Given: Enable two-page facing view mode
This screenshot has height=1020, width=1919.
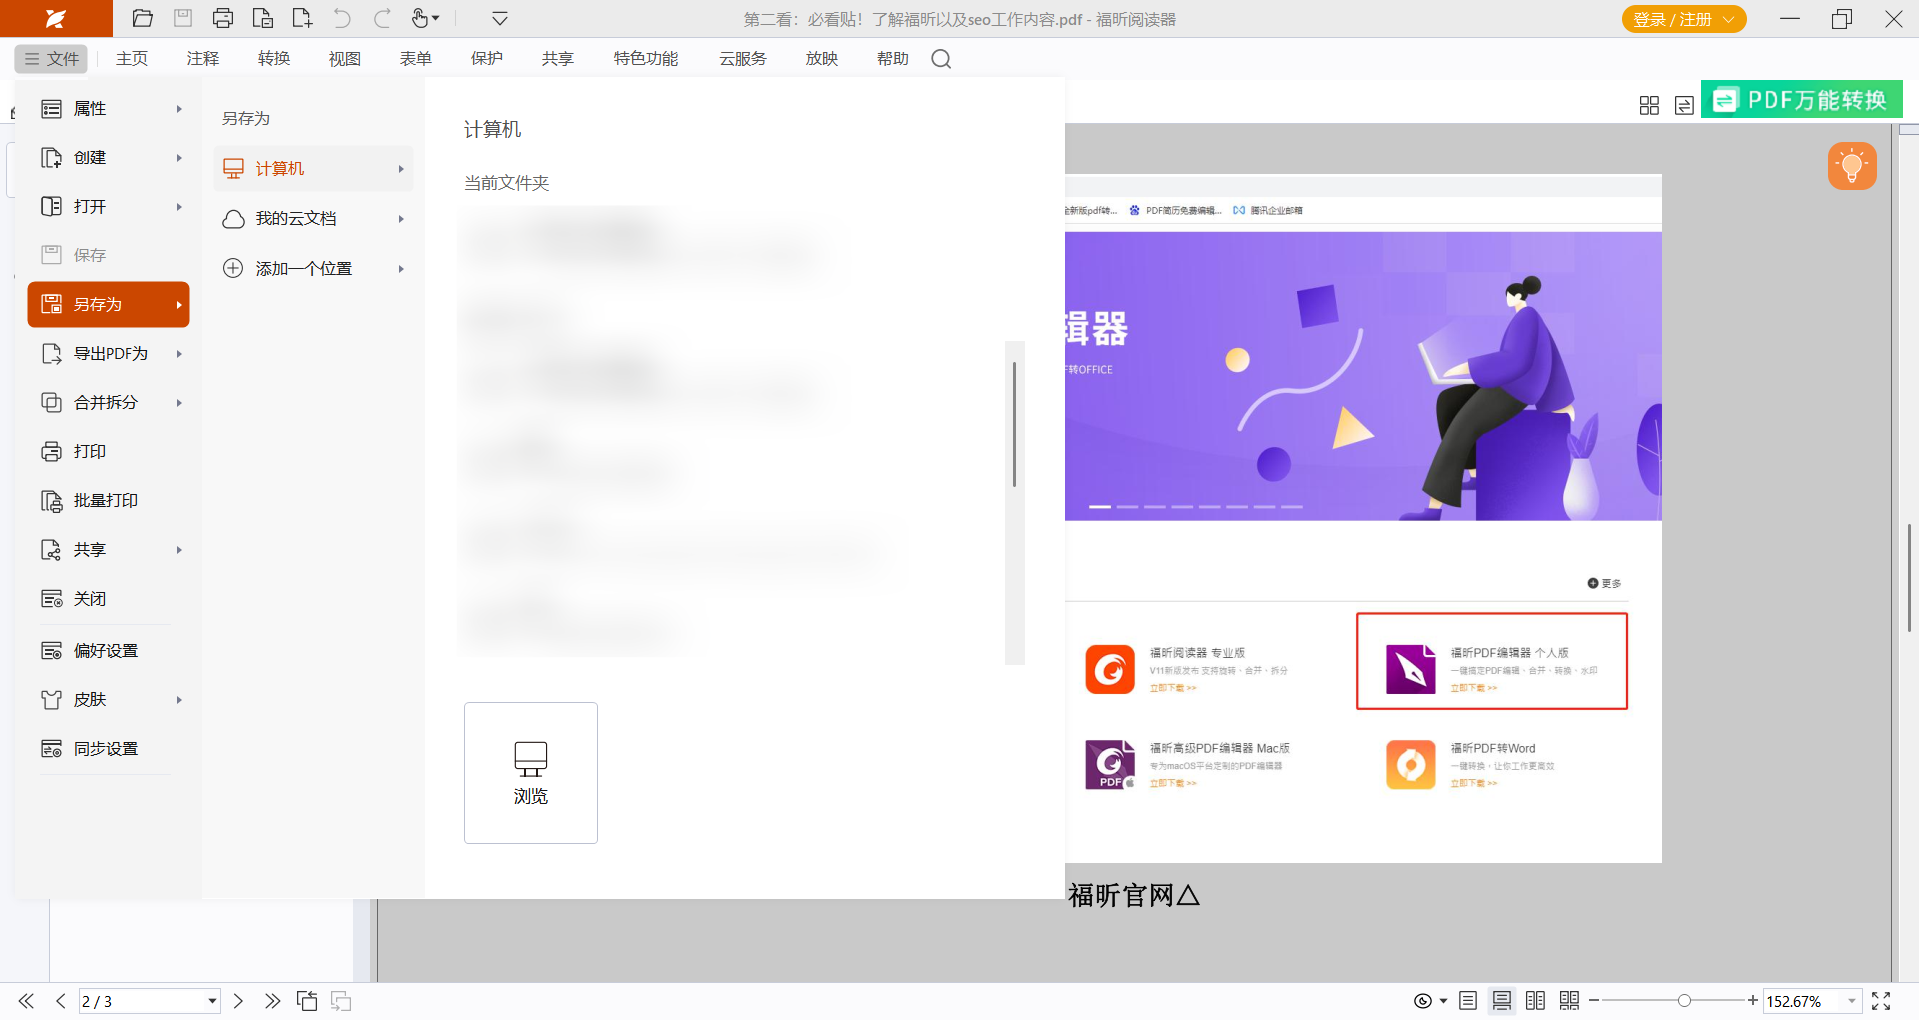Looking at the screenshot, I should 1536,1001.
